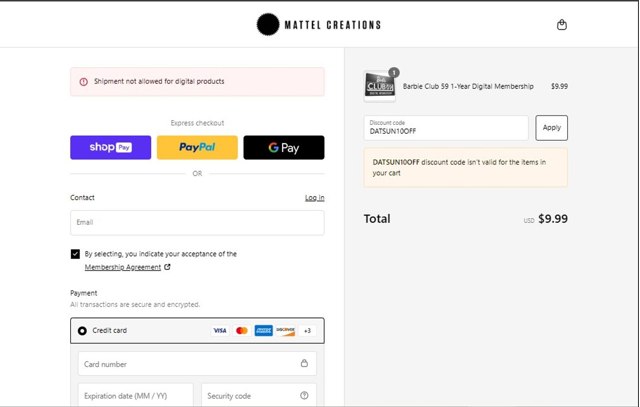Open the Membership Agreement link

point(123,267)
